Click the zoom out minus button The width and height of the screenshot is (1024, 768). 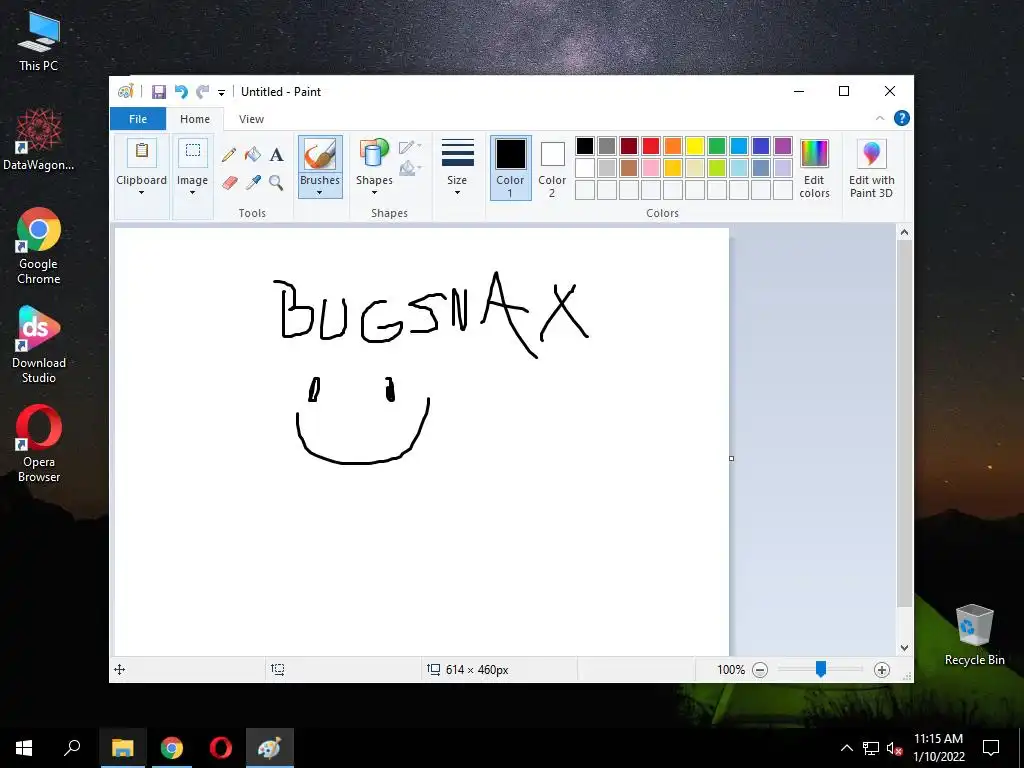point(760,670)
